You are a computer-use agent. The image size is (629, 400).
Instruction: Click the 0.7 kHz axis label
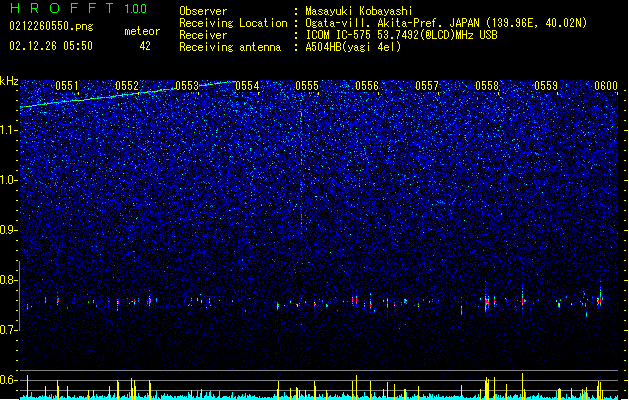coord(9,330)
